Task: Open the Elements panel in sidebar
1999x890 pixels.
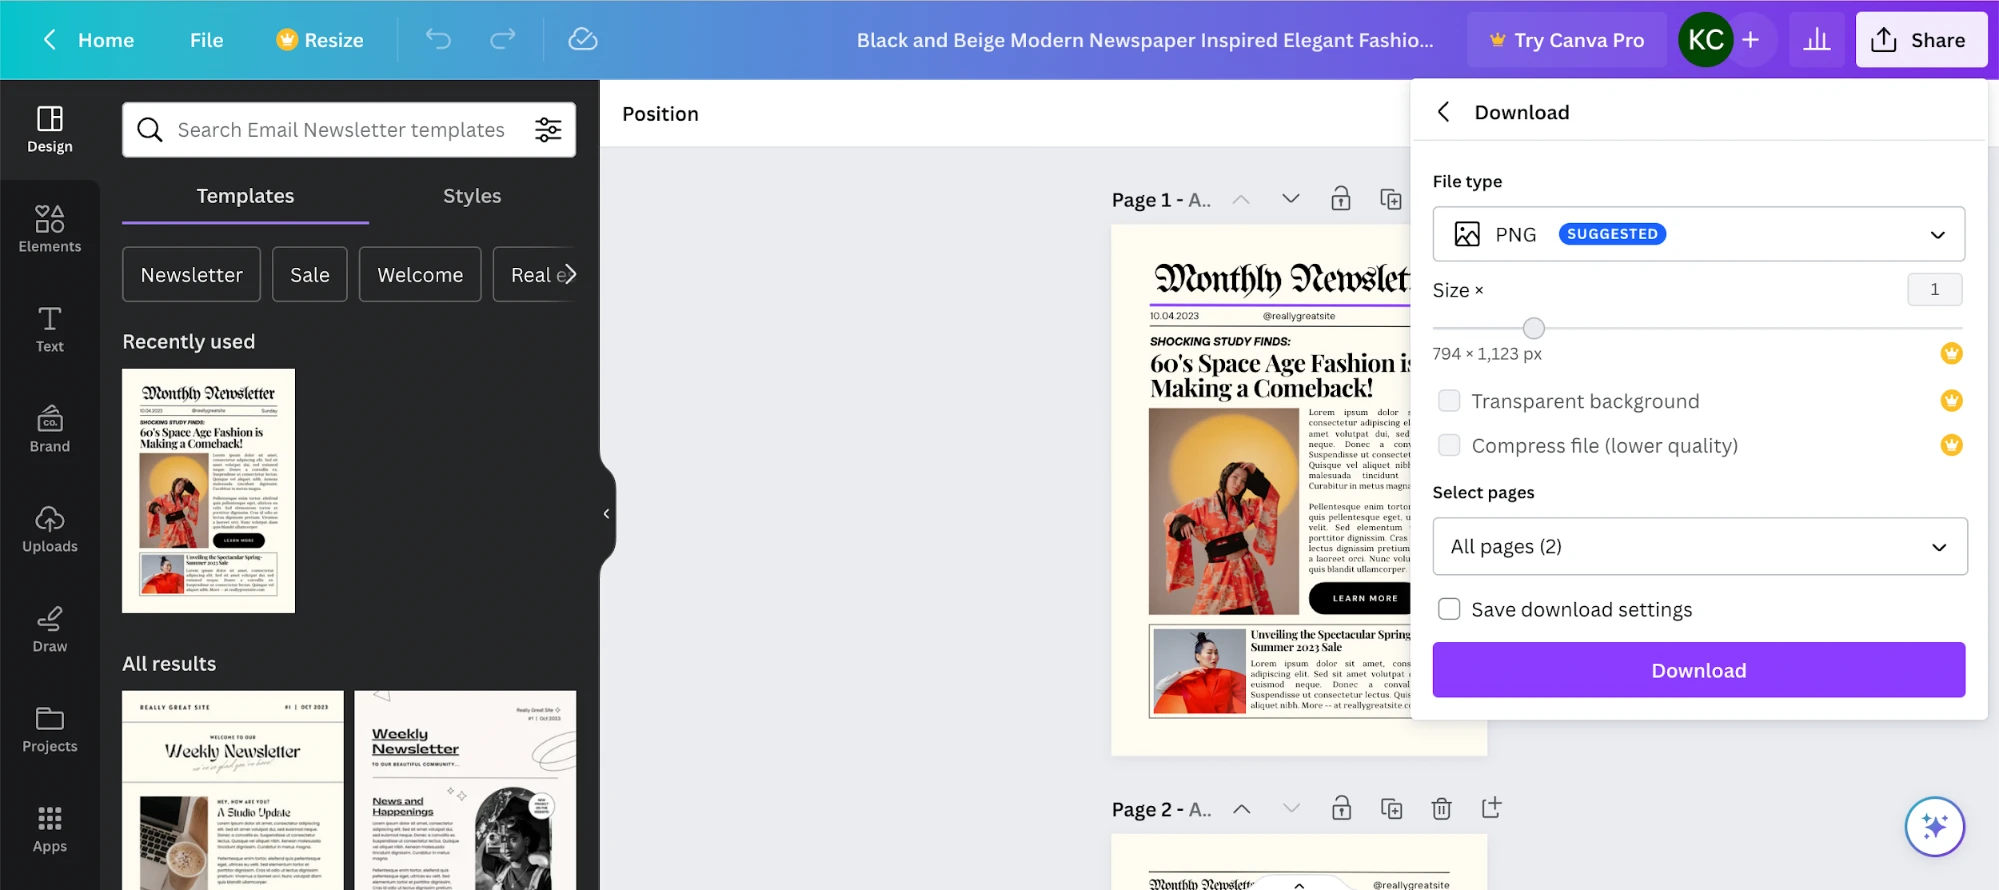Action: [50, 229]
